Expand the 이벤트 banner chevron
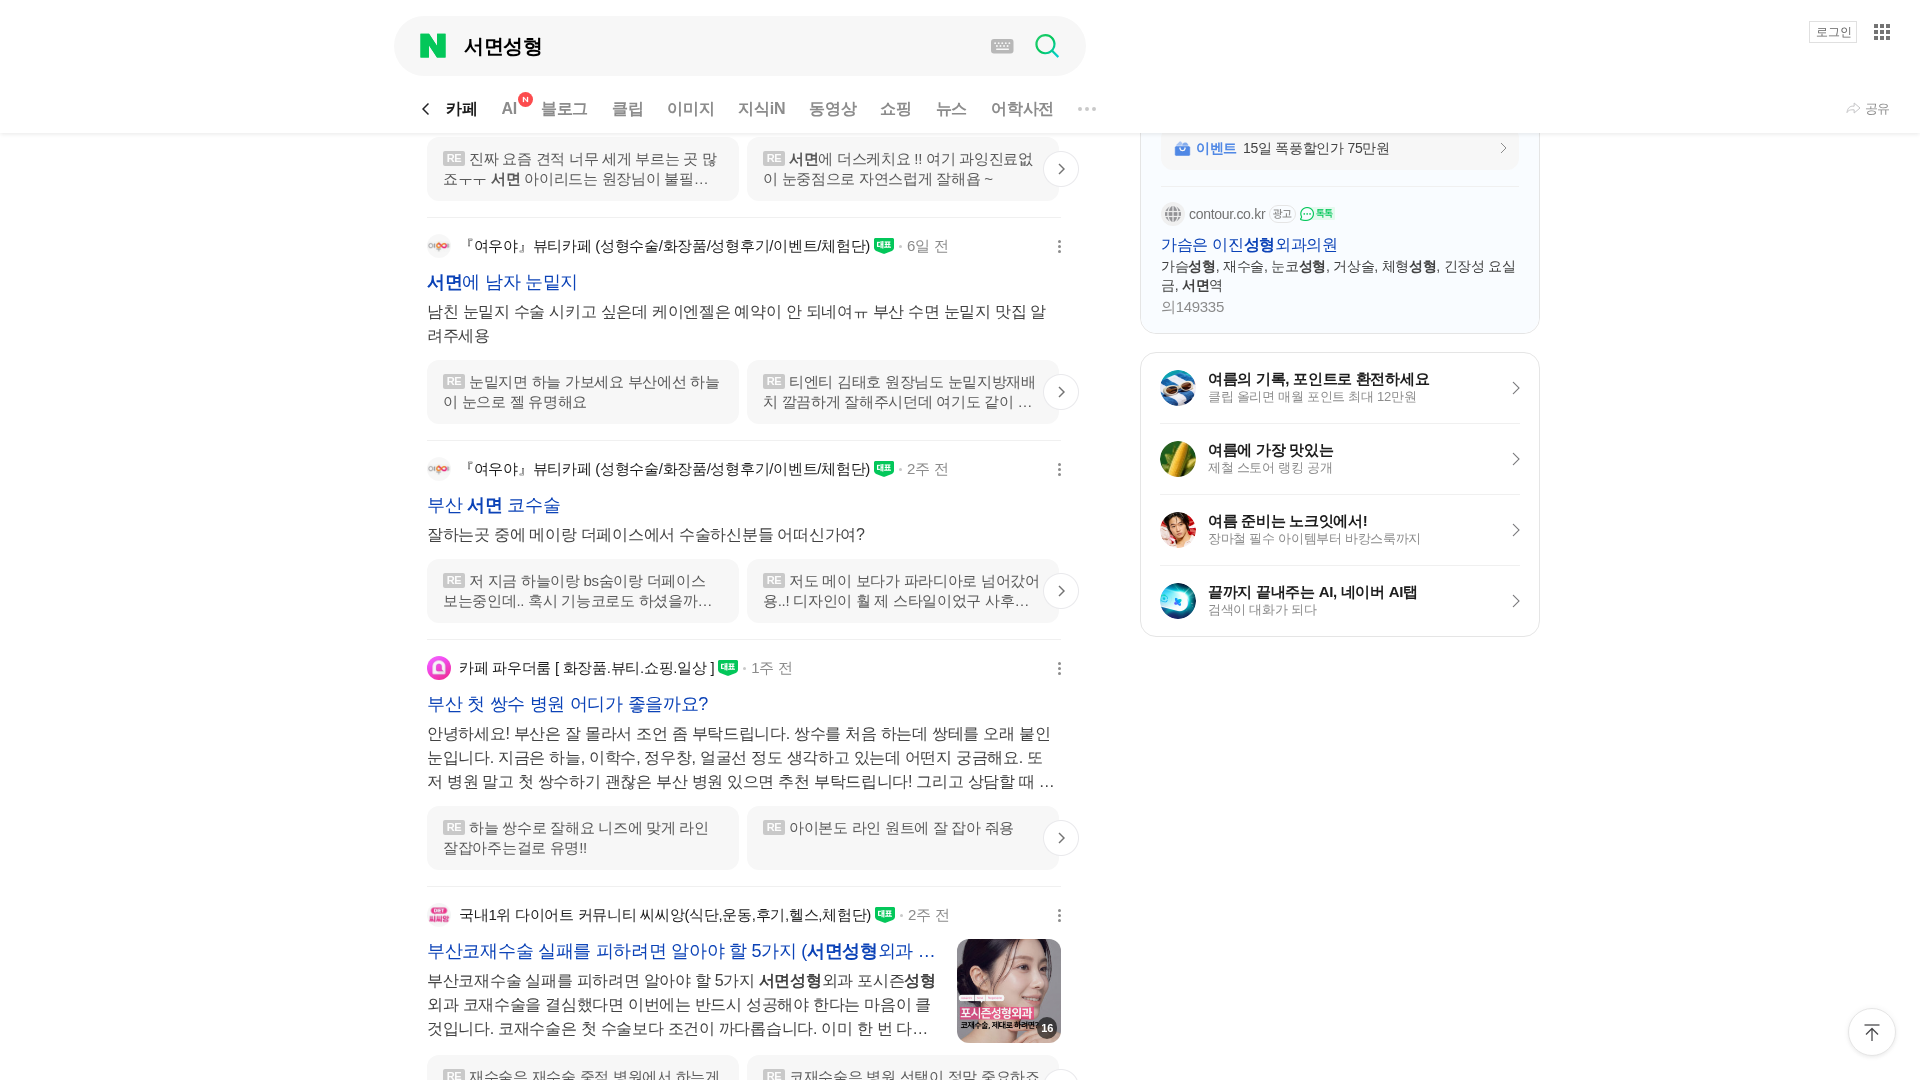The height and width of the screenshot is (1080, 1920). 1503,149
